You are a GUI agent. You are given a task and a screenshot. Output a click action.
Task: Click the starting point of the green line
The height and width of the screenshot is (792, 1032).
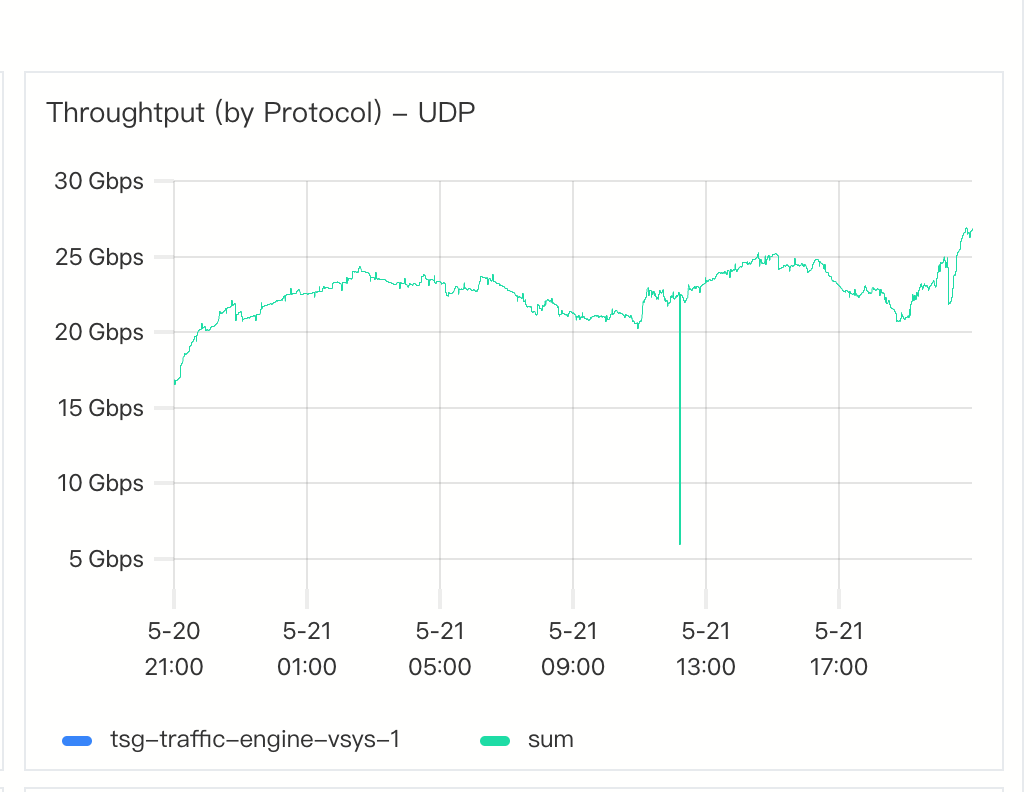(x=175, y=383)
